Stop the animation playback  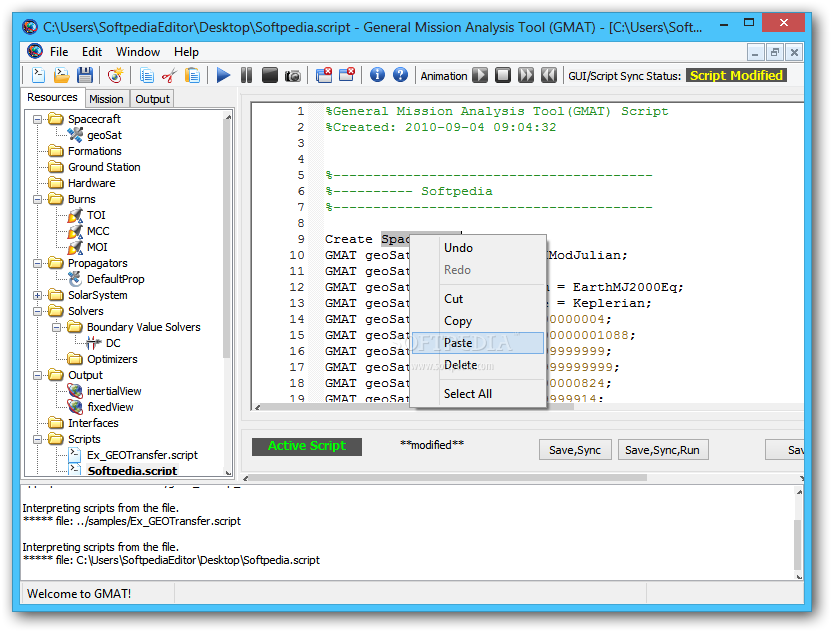(x=503, y=75)
